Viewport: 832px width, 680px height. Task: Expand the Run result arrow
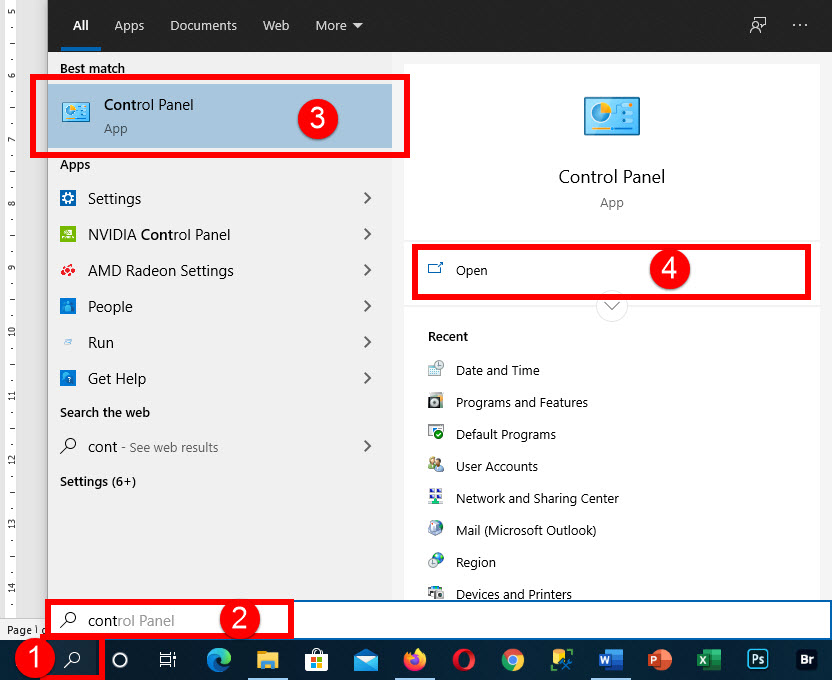[367, 343]
